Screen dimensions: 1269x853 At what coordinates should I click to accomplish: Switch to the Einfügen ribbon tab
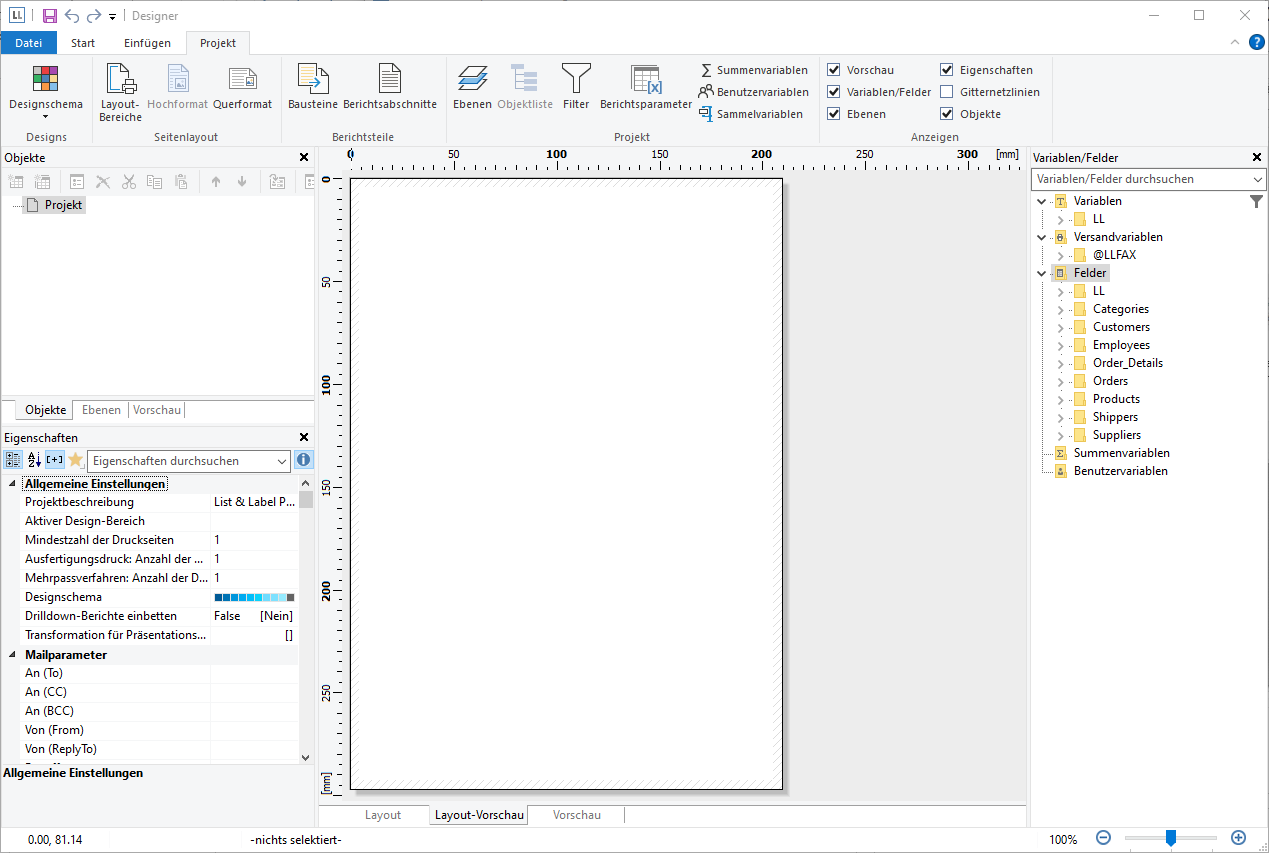tap(147, 43)
